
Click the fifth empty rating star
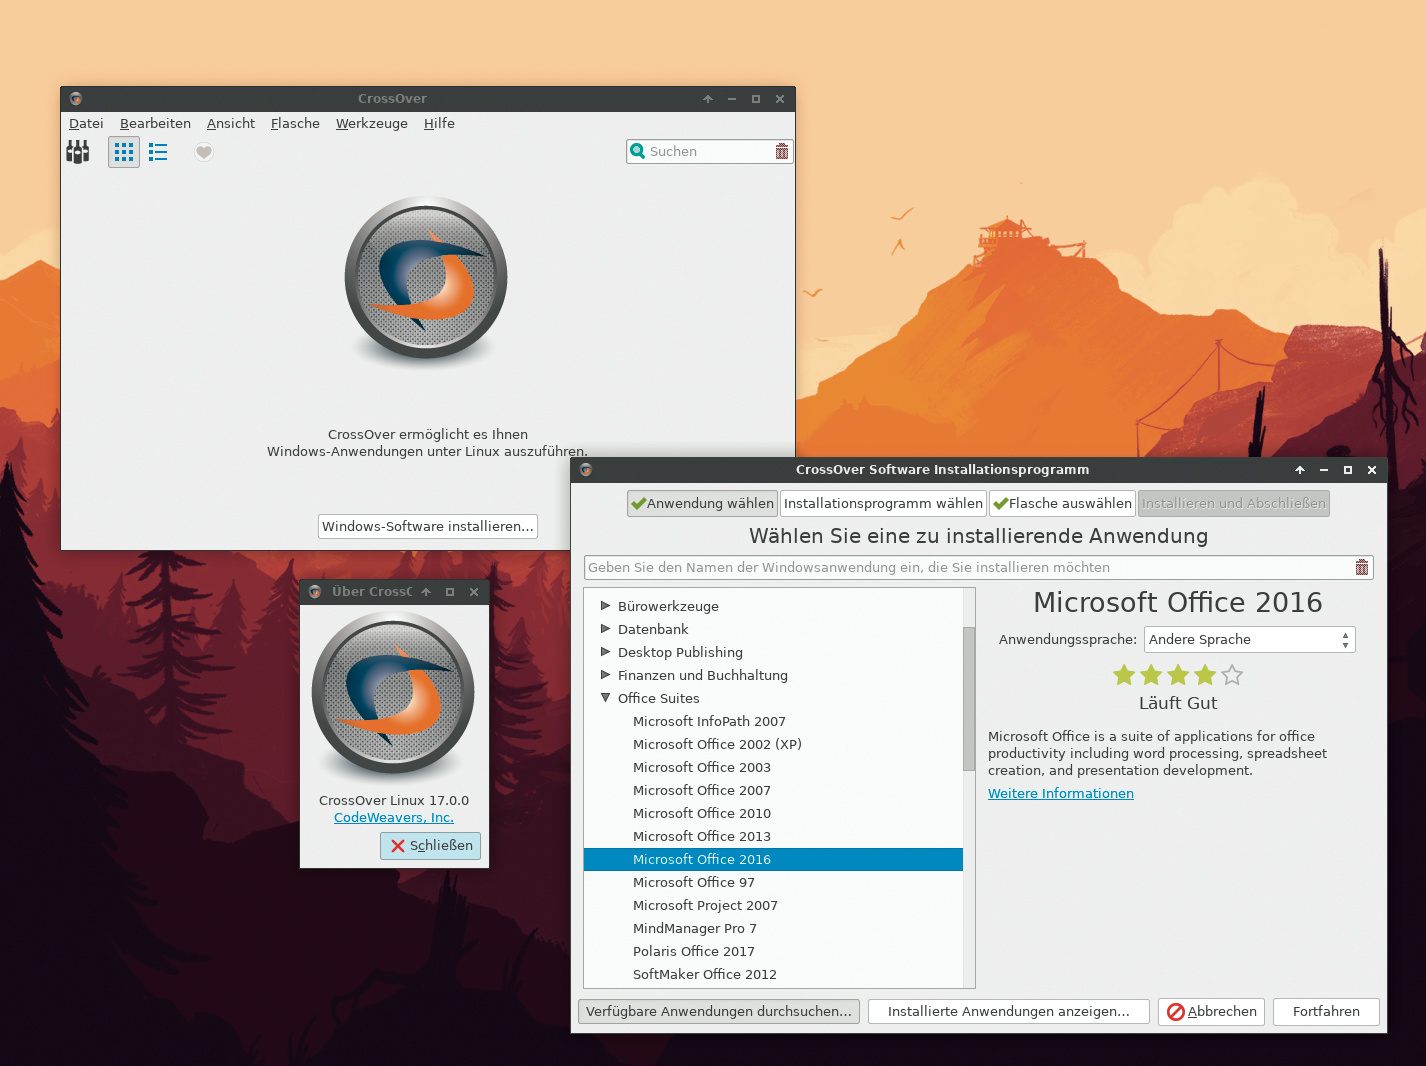1232,675
